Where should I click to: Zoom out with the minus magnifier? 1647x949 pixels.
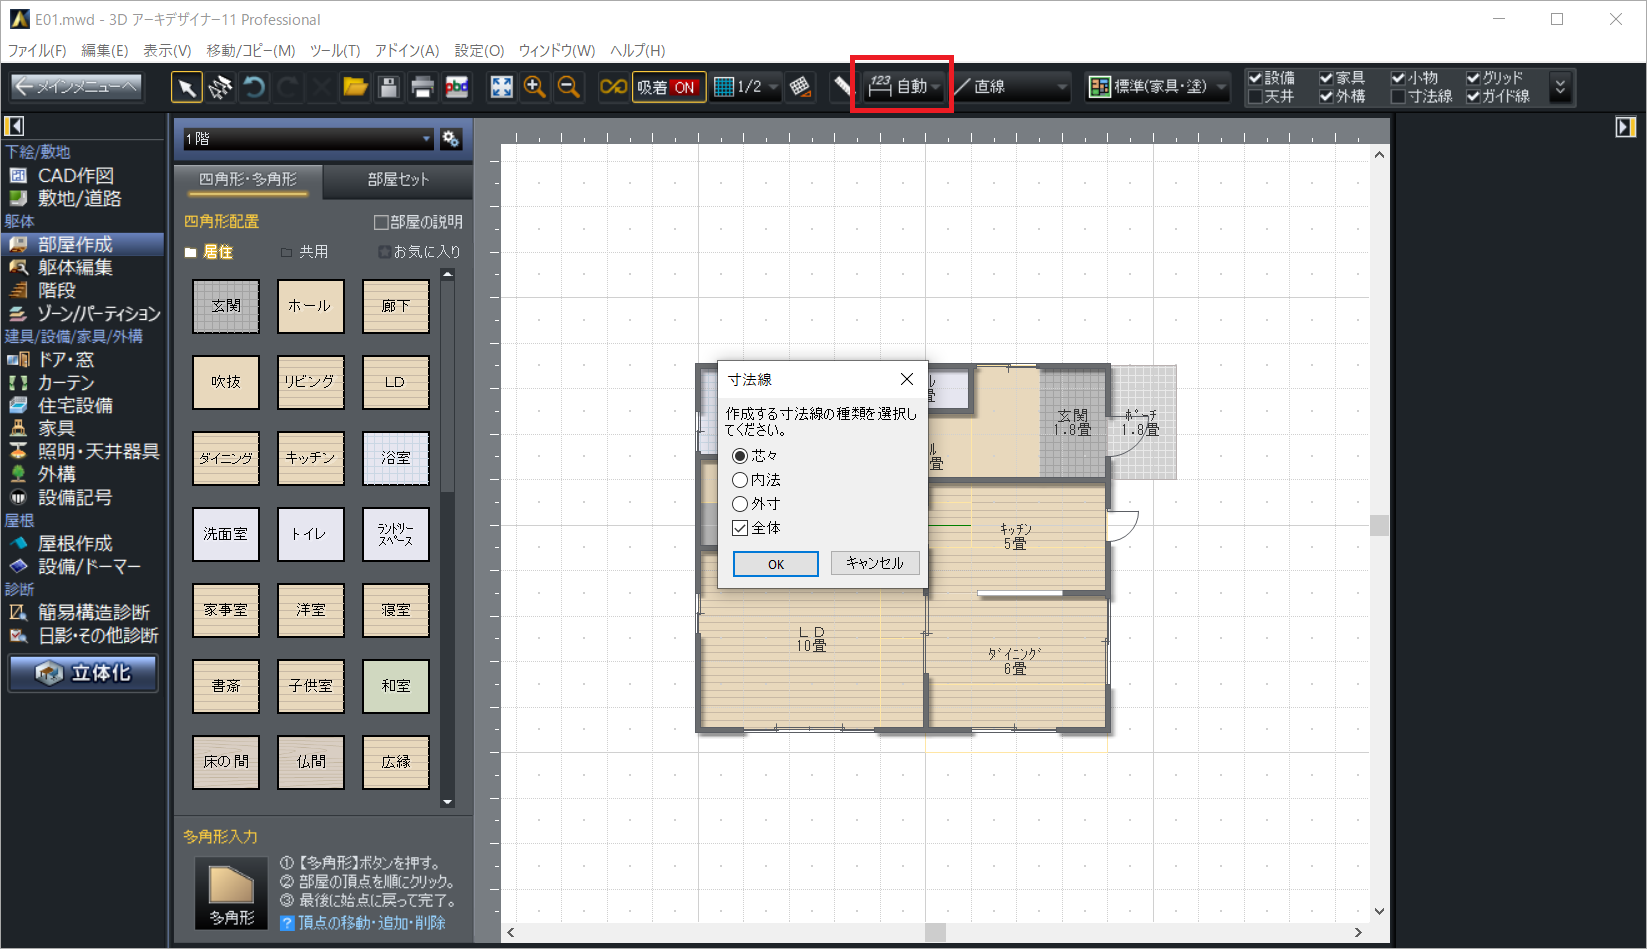569,88
